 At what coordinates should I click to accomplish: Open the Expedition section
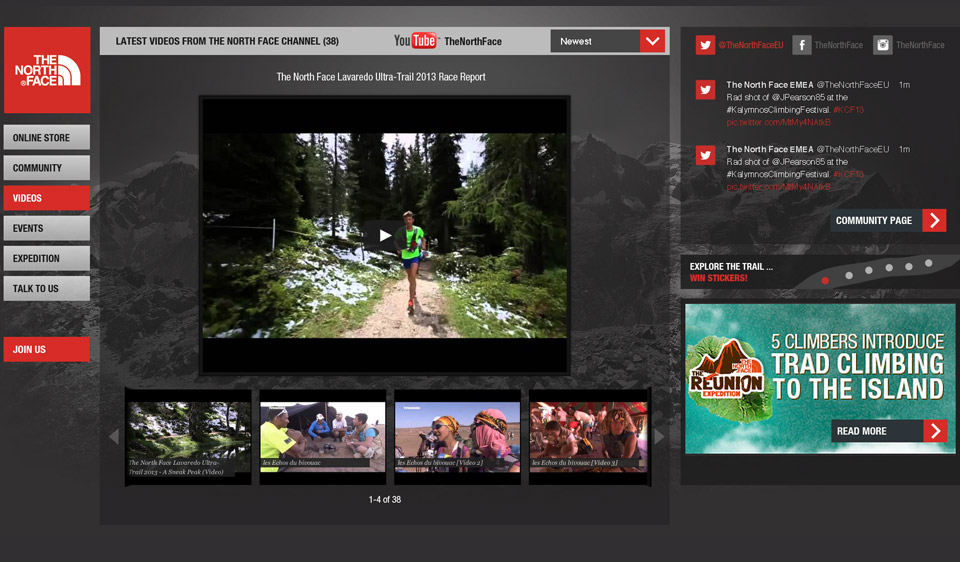click(x=47, y=258)
